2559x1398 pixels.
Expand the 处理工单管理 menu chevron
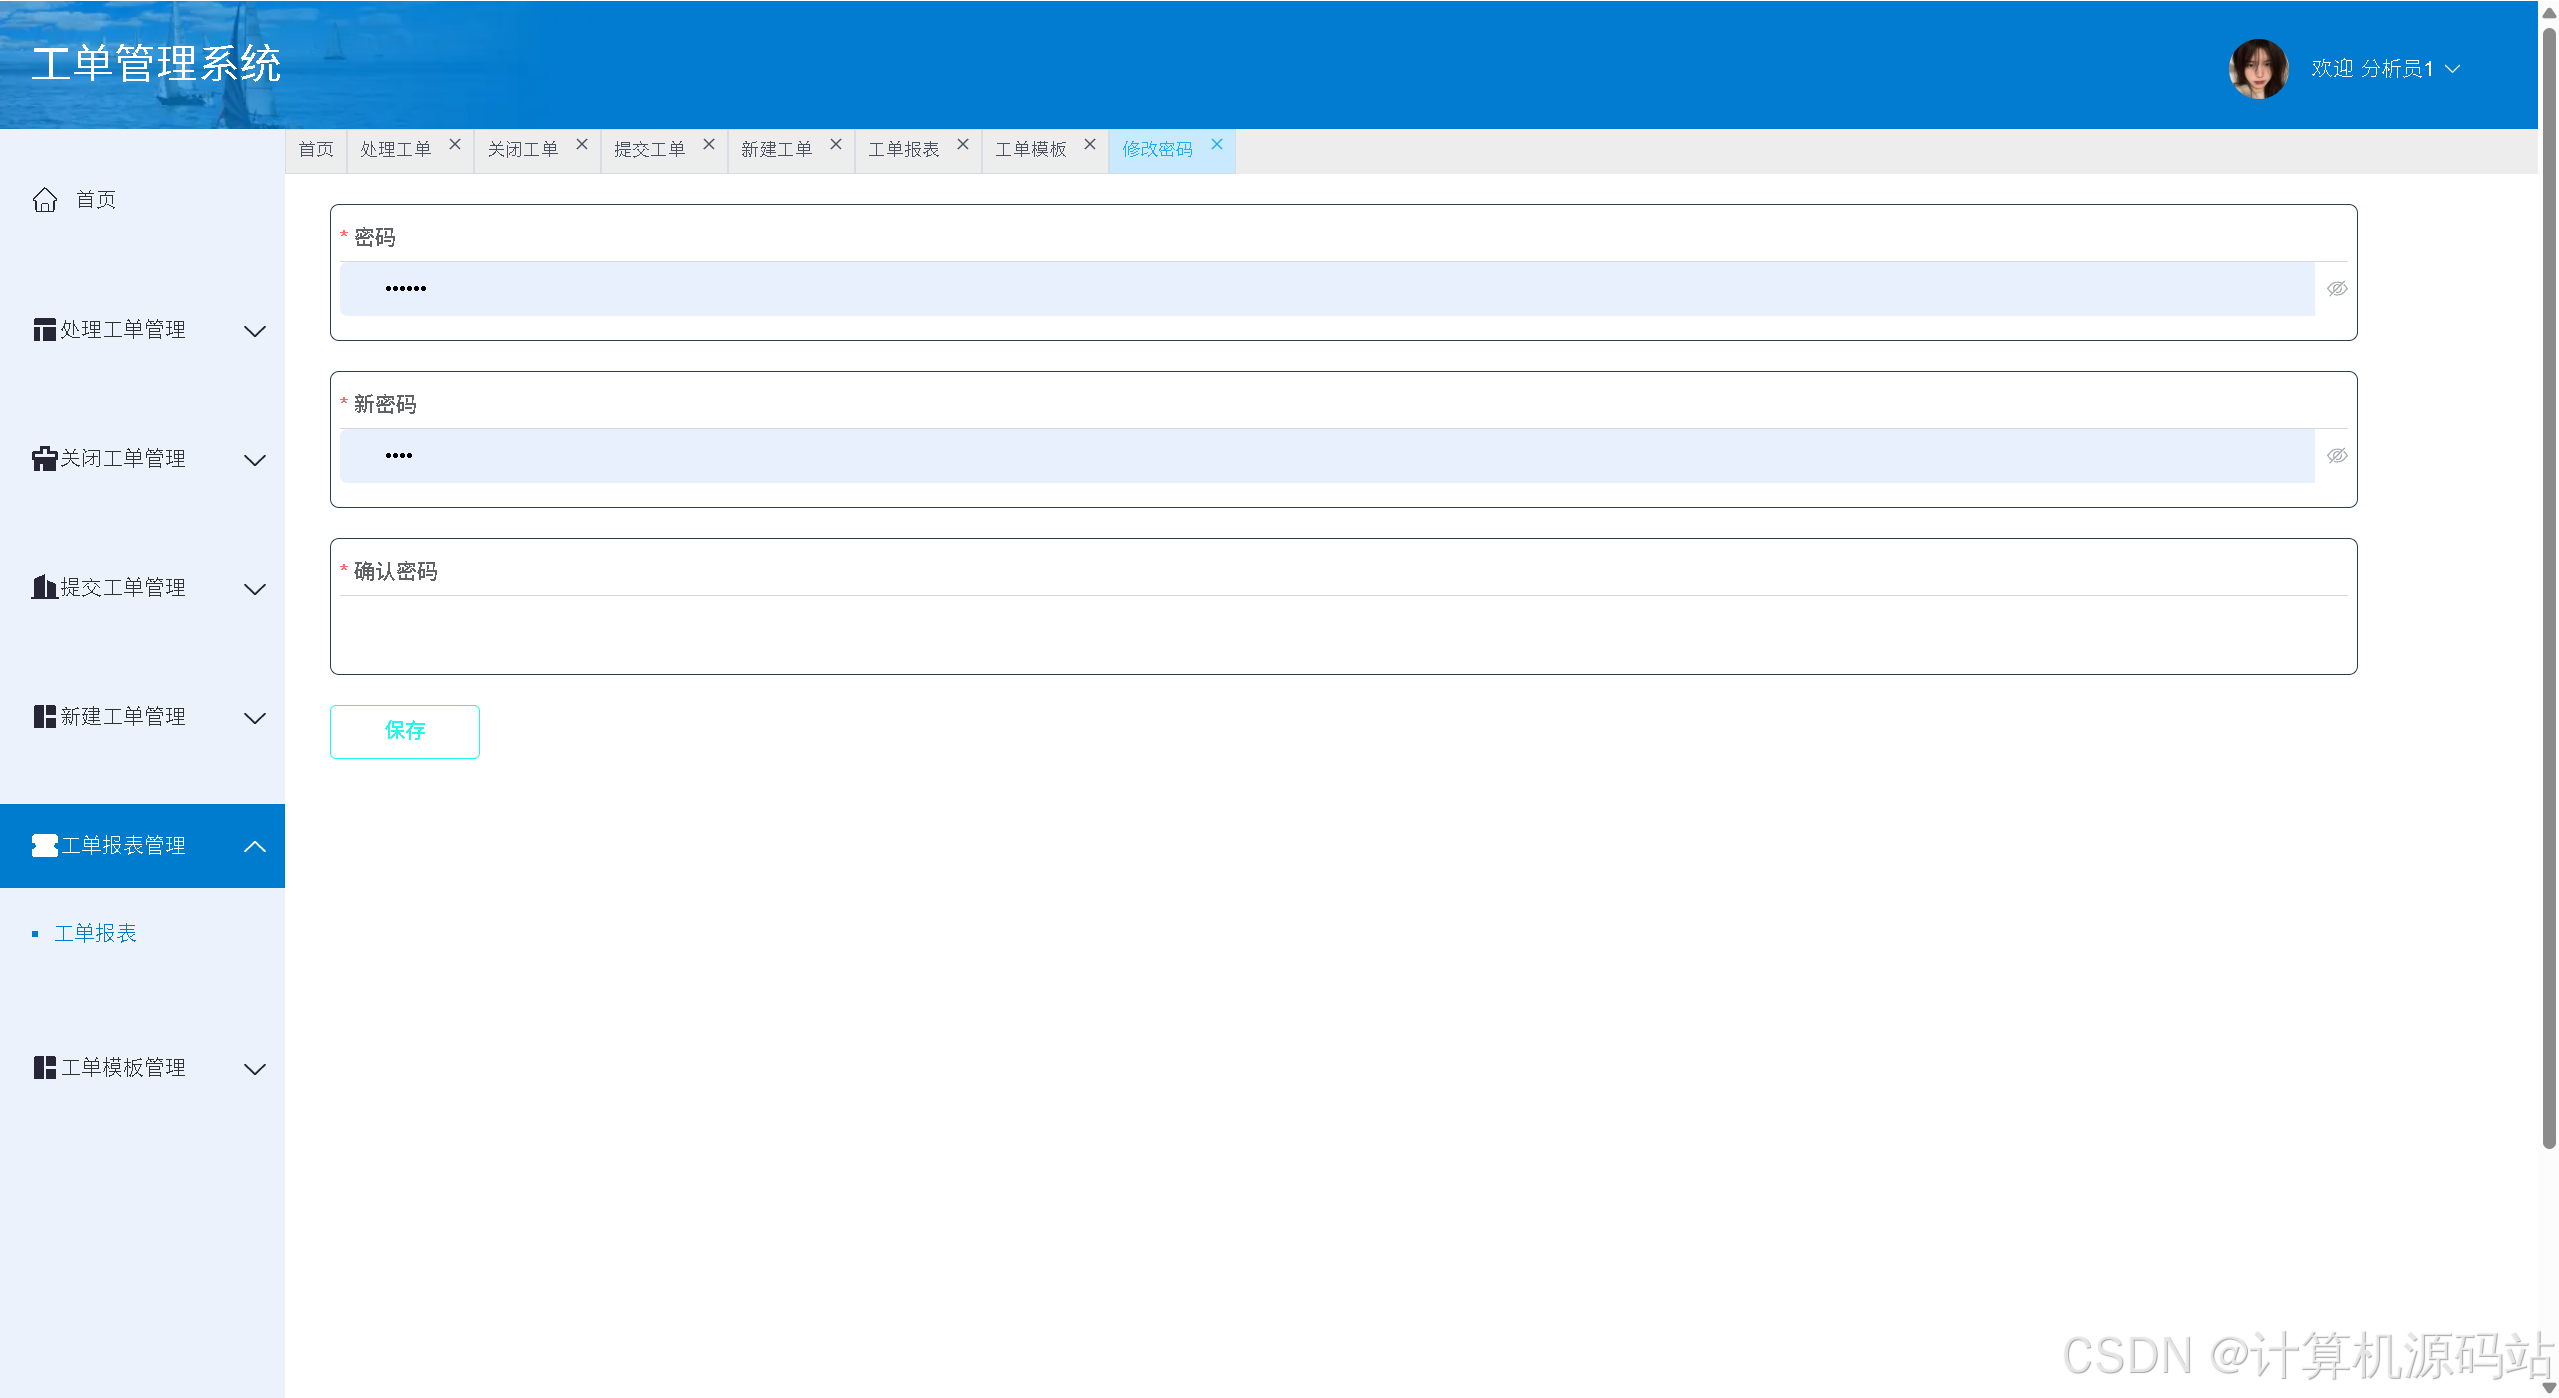pyautogui.click(x=255, y=331)
